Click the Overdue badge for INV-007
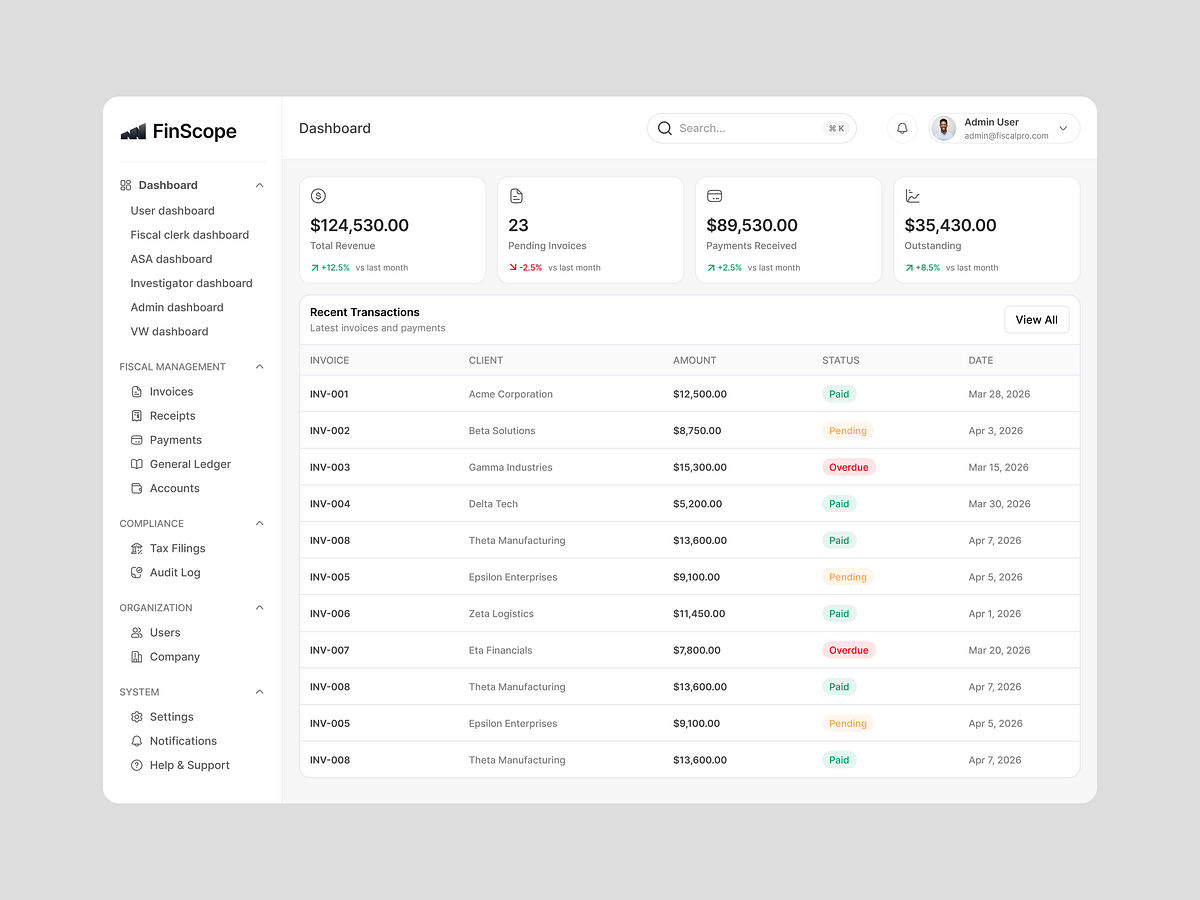The width and height of the screenshot is (1200, 900). pyautogui.click(x=849, y=650)
